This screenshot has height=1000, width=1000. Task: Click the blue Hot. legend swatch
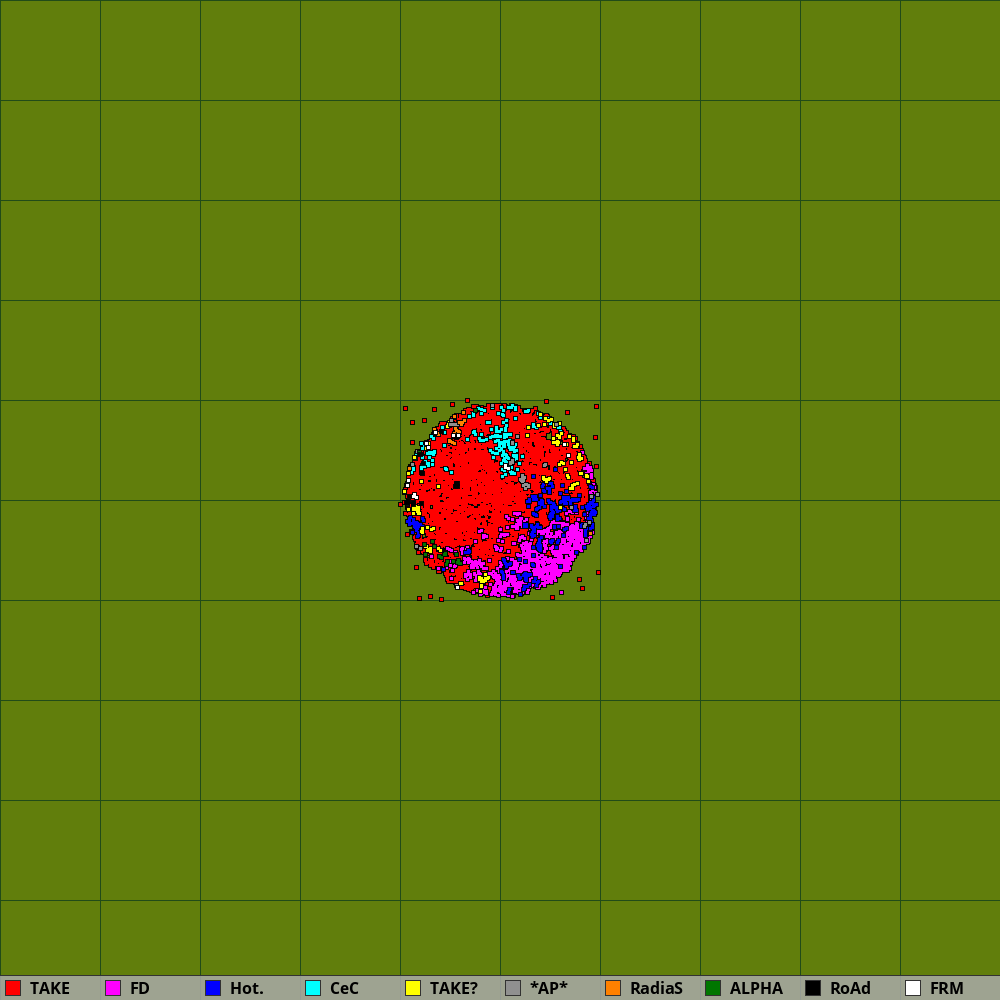[213, 988]
